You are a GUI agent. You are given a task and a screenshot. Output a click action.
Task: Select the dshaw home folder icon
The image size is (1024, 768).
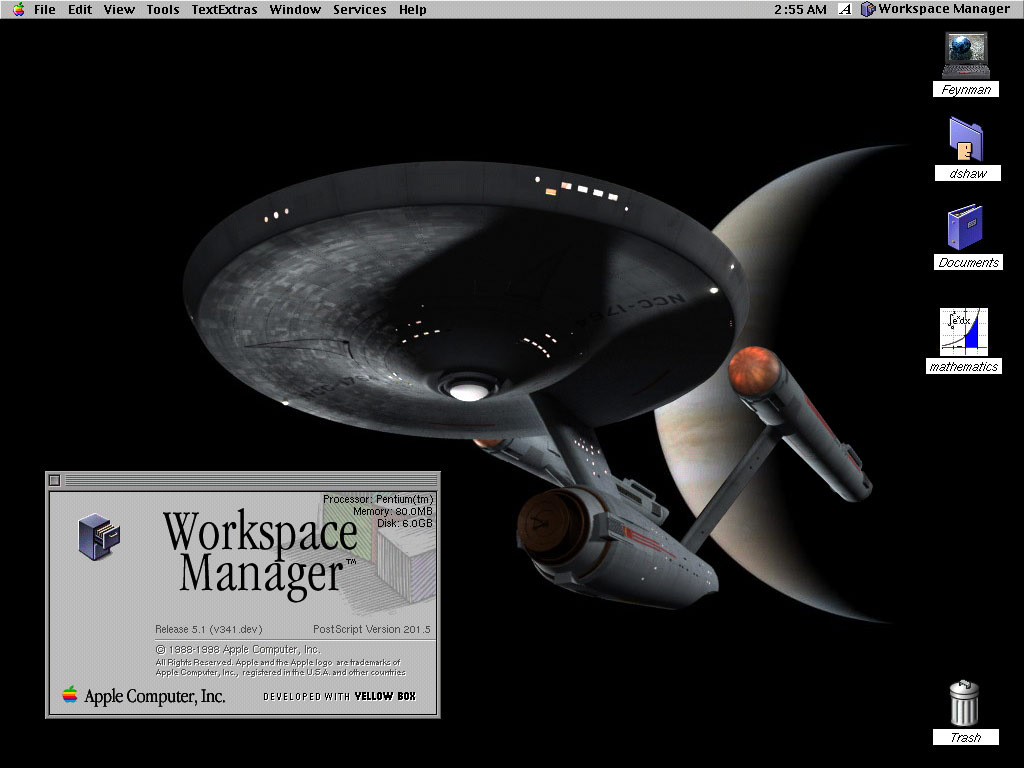point(967,140)
